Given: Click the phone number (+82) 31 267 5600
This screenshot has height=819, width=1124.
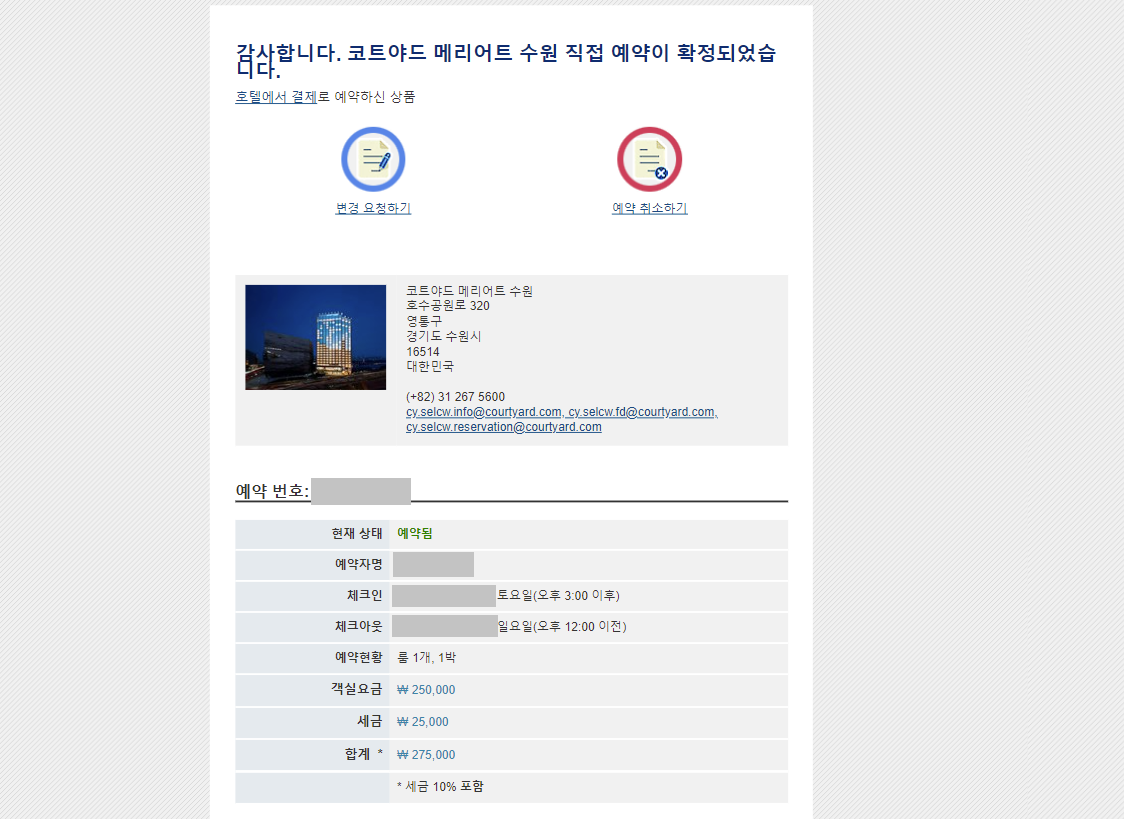Looking at the screenshot, I should (x=455, y=396).
